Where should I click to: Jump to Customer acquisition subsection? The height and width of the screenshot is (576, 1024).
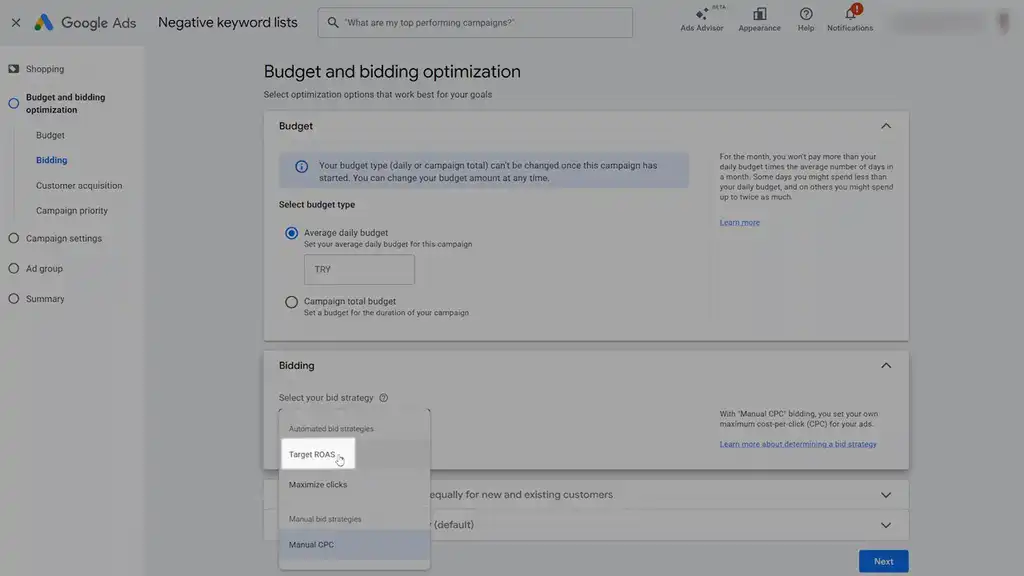point(79,185)
